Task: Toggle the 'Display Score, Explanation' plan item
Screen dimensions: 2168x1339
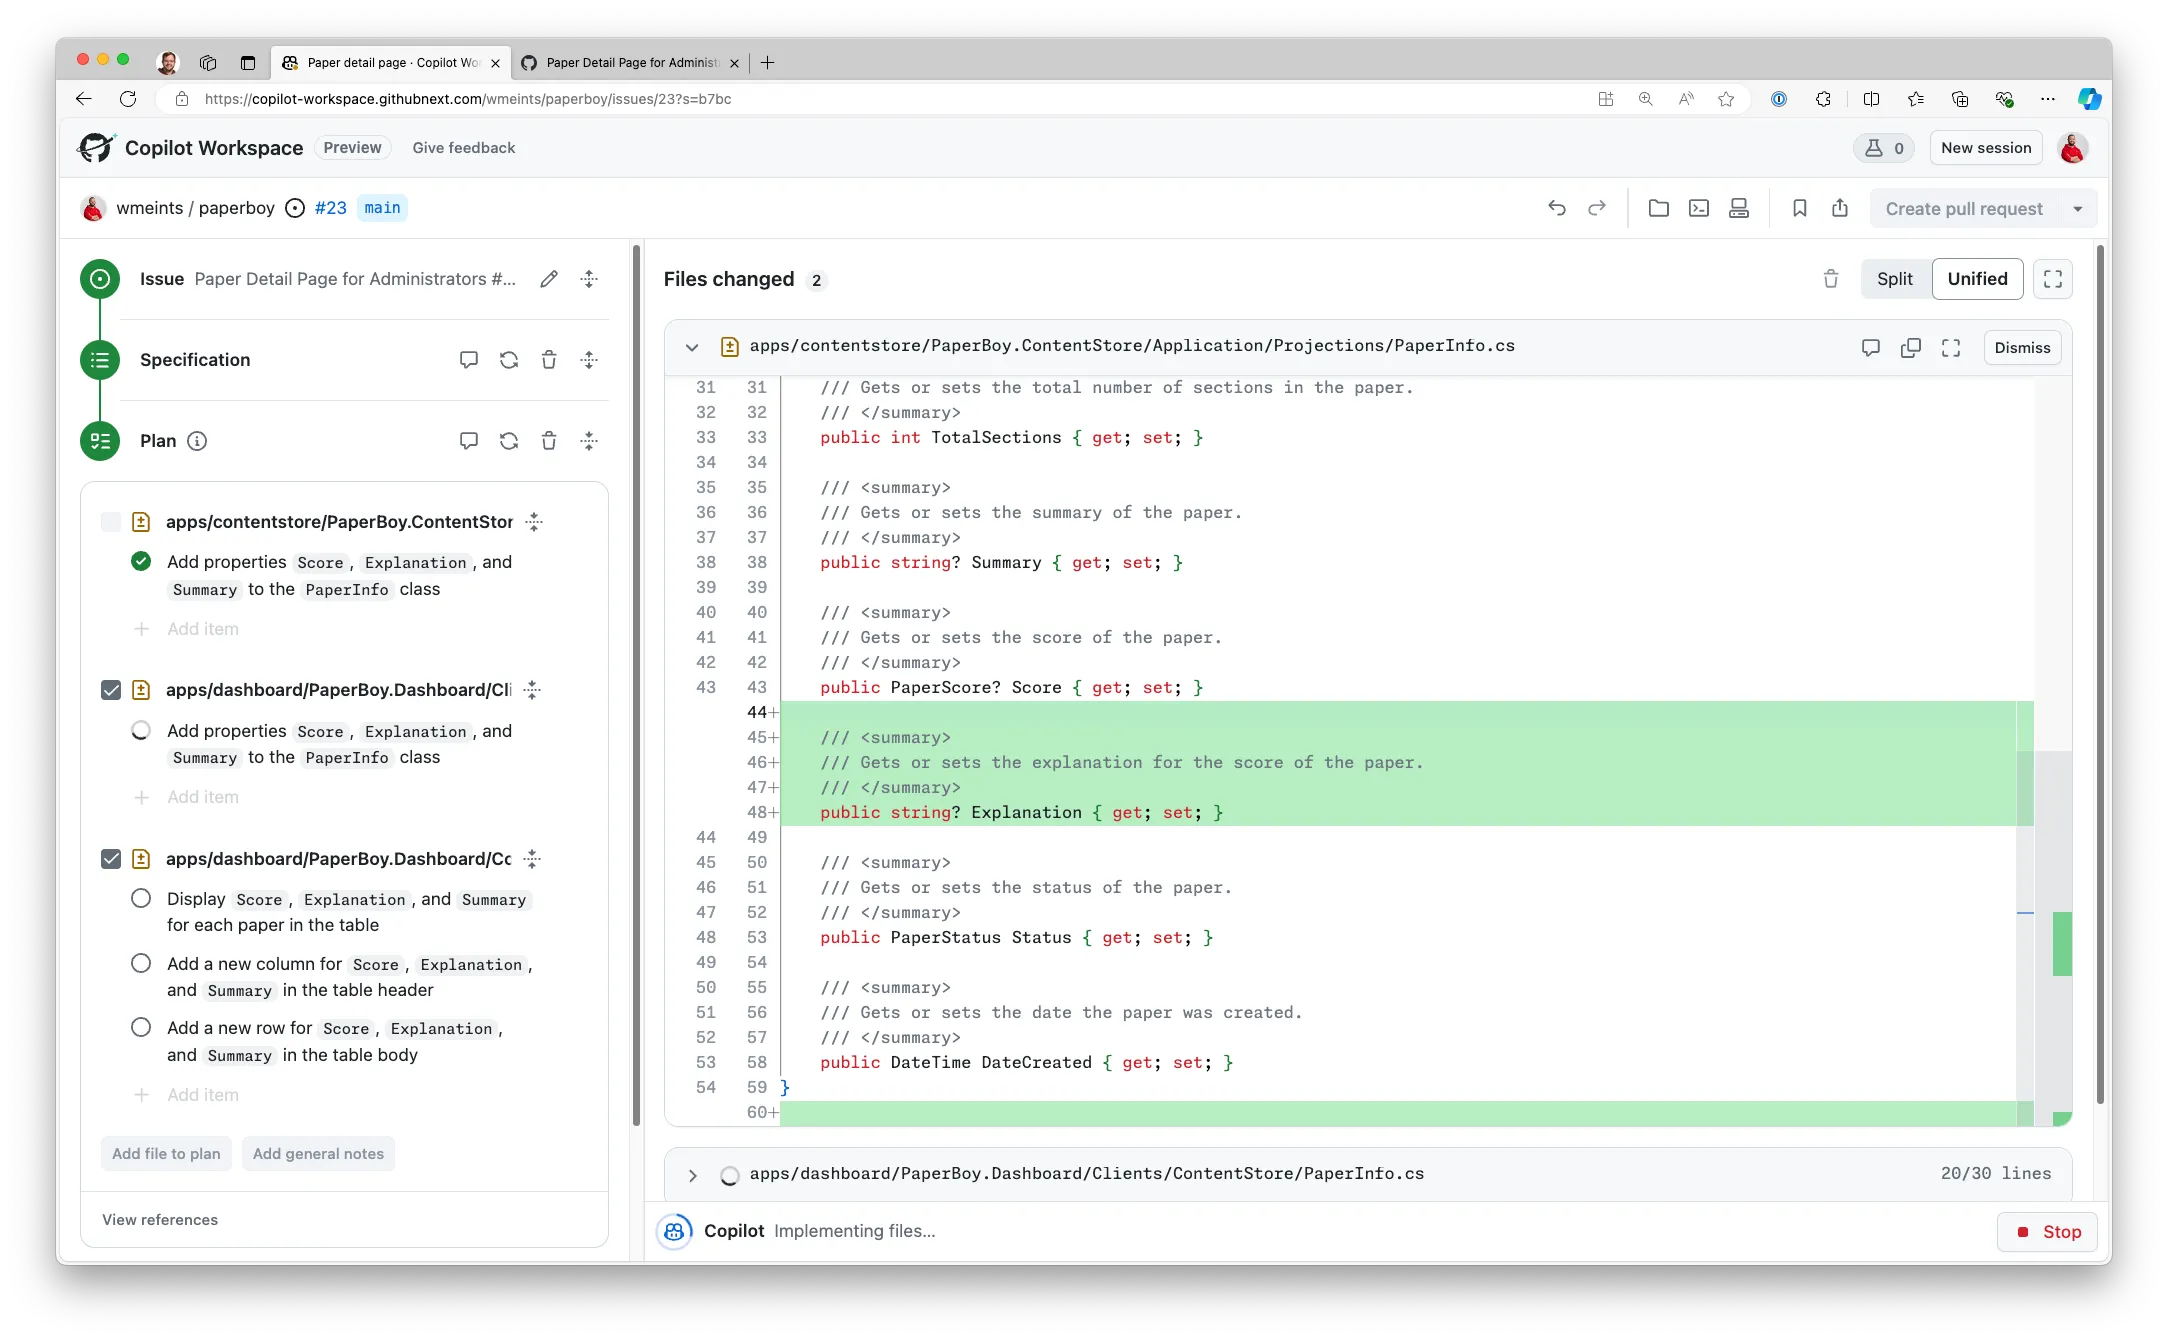Action: coord(141,899)
